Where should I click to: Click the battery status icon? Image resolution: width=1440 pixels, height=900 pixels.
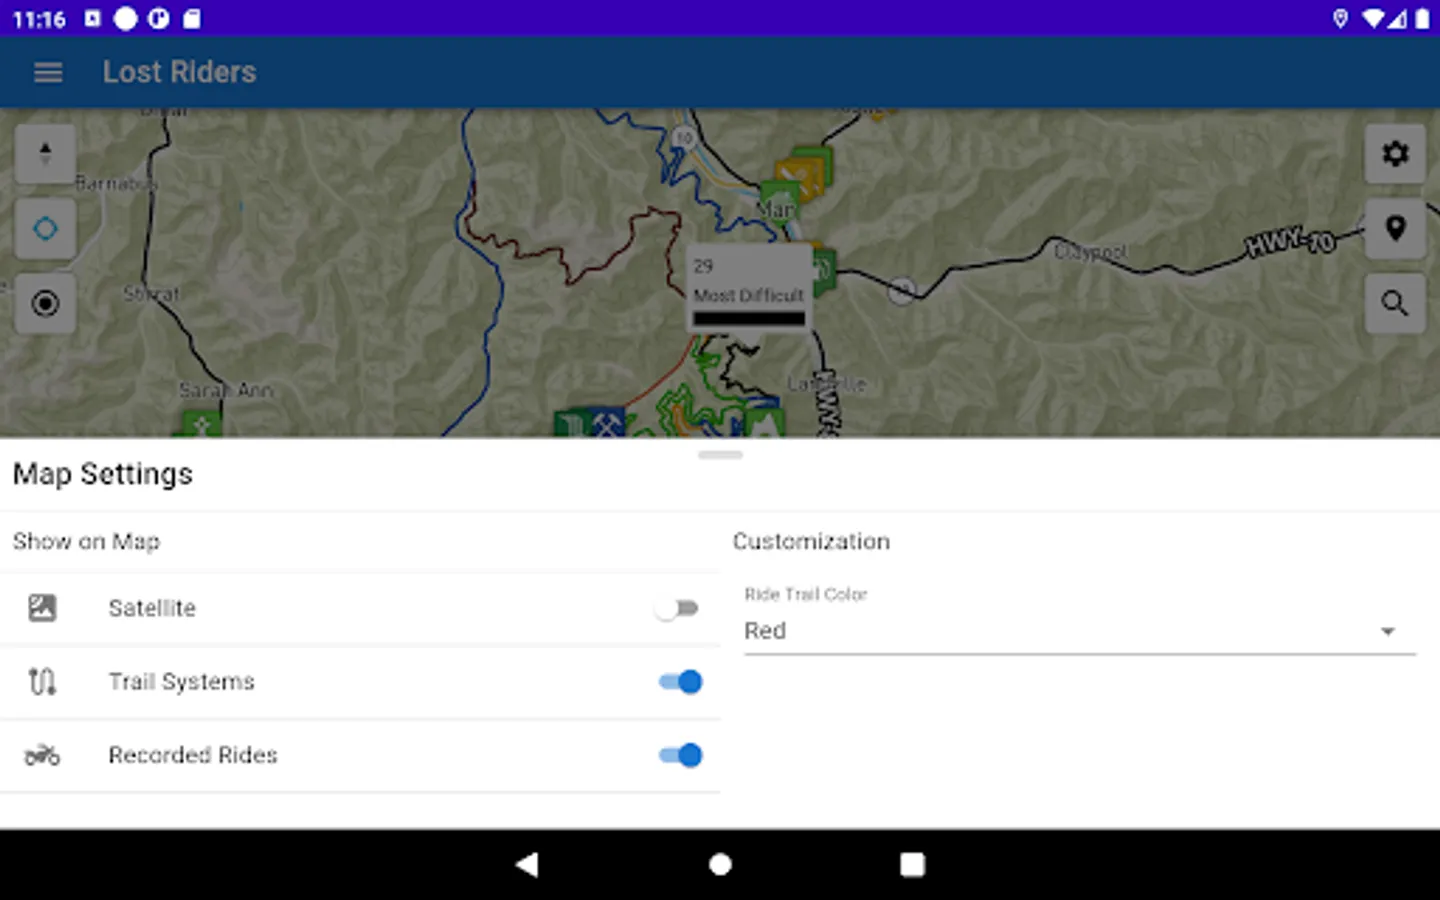[x=1422, y=18]
